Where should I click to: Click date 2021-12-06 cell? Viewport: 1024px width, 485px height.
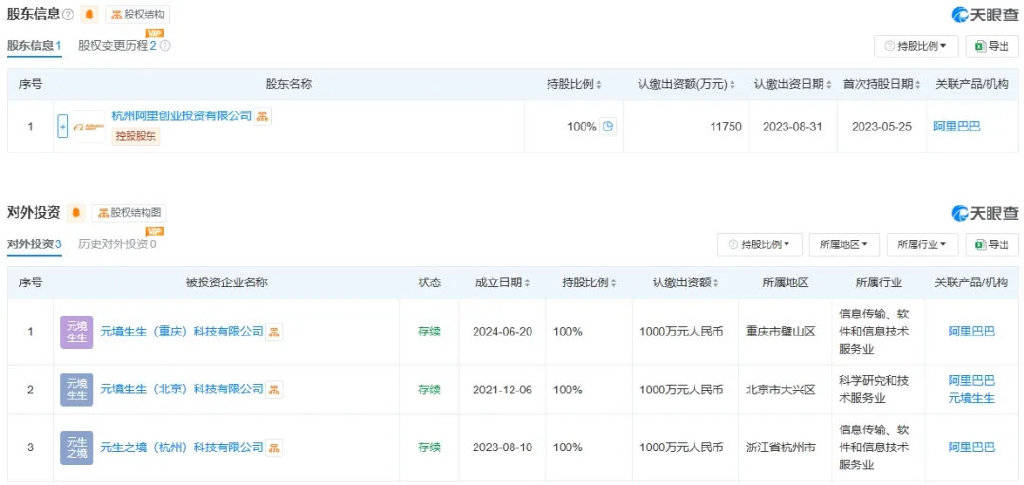tap(502, 390)
